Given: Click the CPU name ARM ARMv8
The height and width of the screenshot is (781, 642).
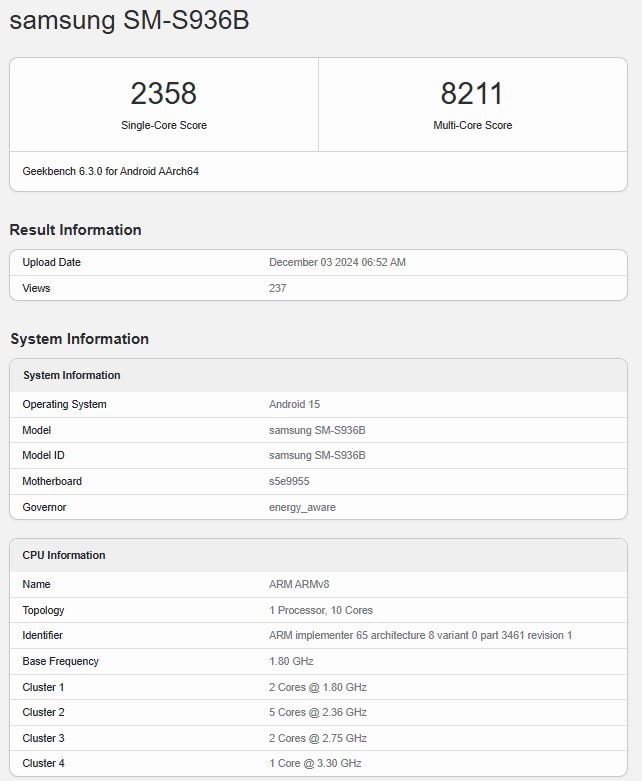Looking at the screenshot, I should pyautogui.click(x=299, y=585).
